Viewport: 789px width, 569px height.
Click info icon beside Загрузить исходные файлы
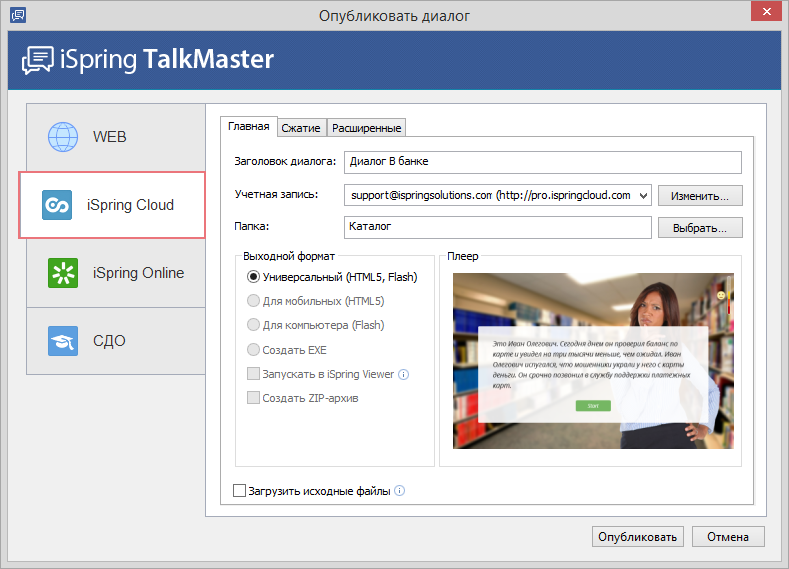pos(400,491)
